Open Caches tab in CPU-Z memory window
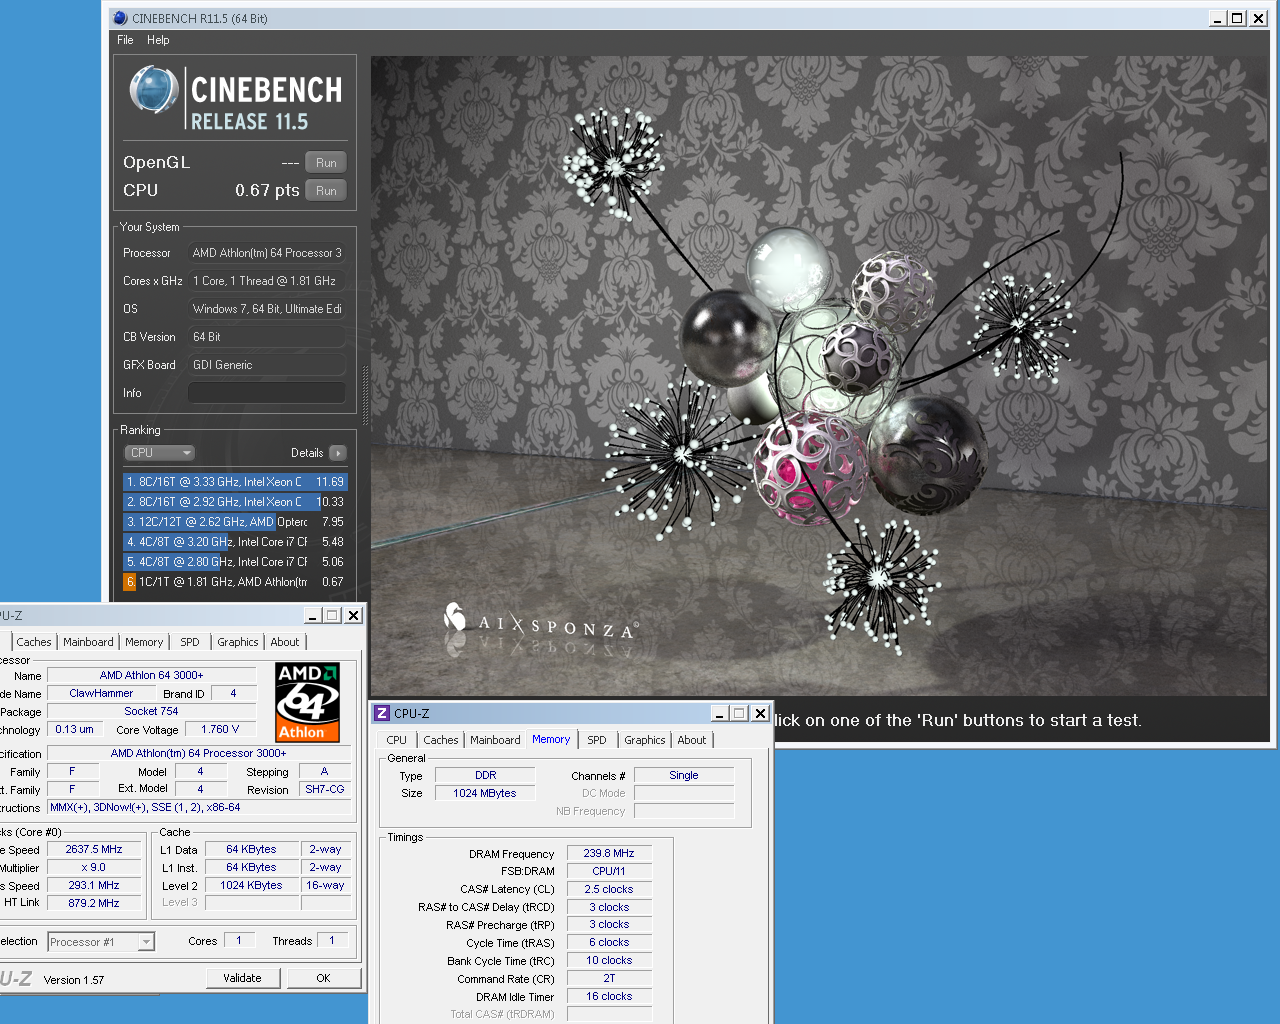Viewport: 1280px width, 1024px height. click(441, 740)
